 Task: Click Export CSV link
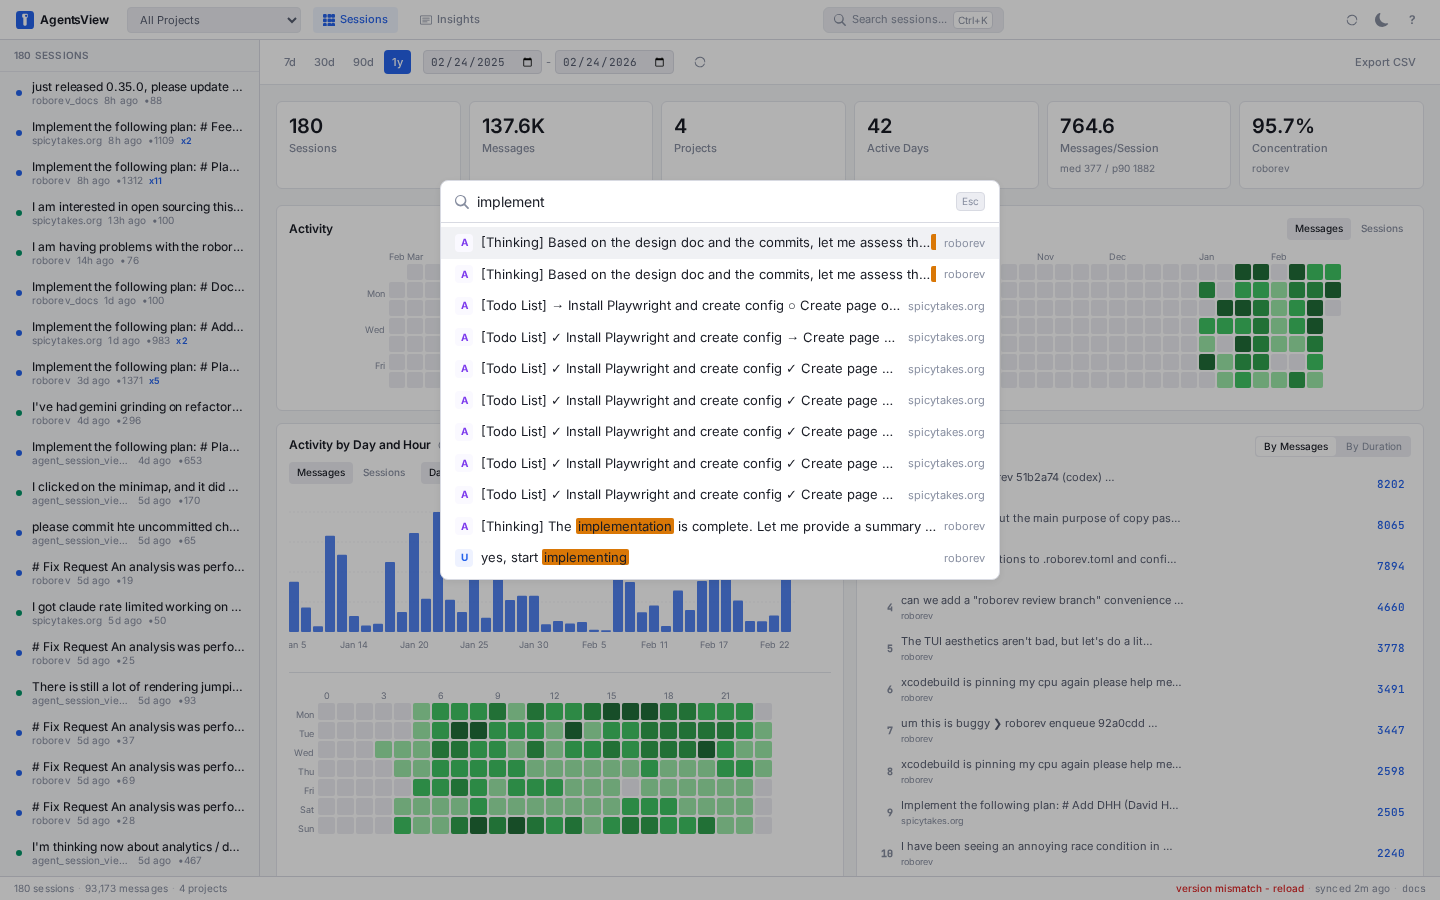(1384, 62)
